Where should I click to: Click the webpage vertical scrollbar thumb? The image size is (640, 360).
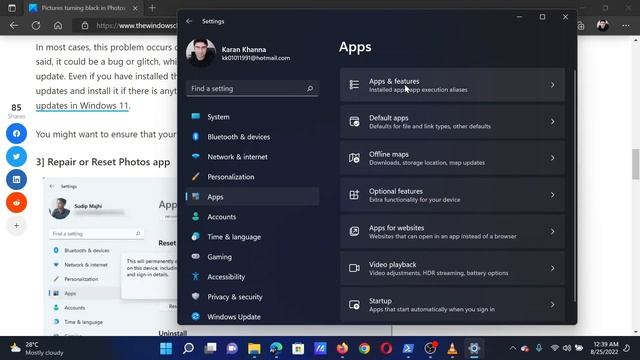click(636, 164)
